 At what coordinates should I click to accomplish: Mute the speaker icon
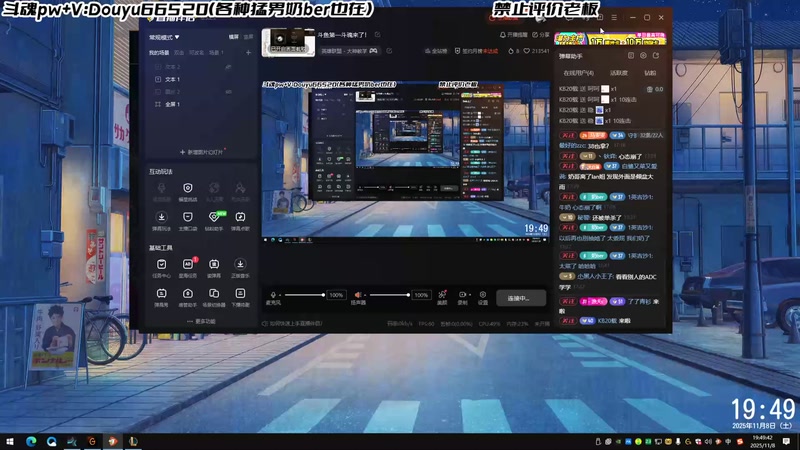358,295
